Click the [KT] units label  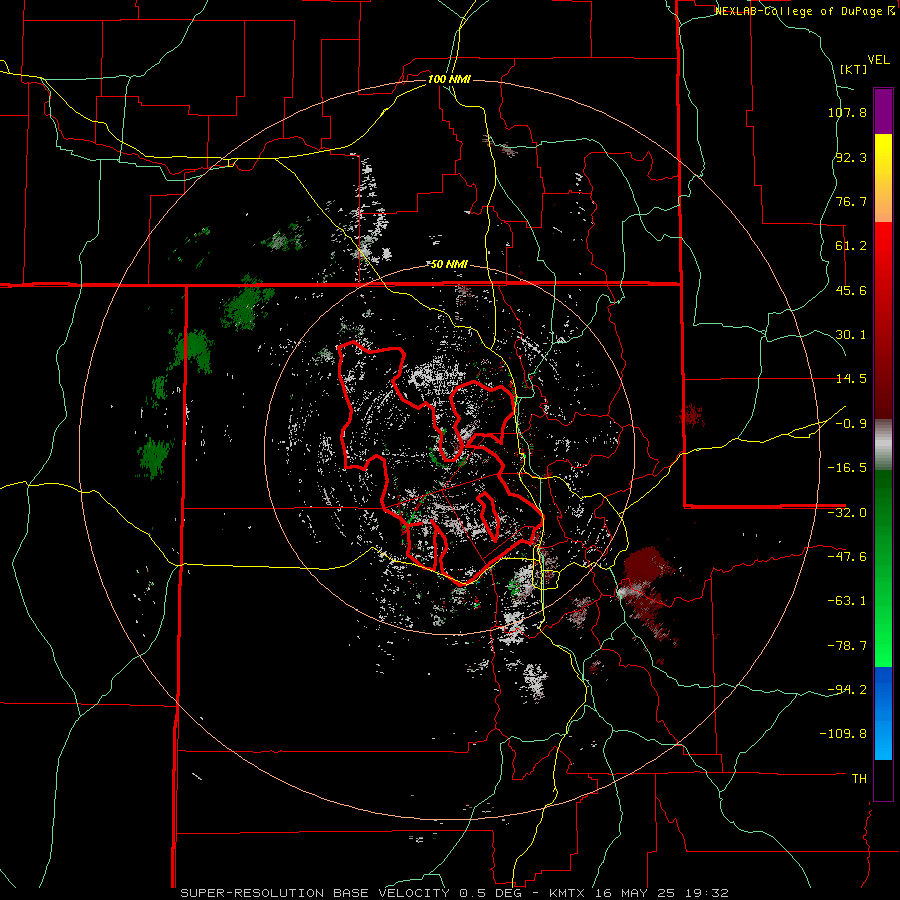[x=853, y=69]
